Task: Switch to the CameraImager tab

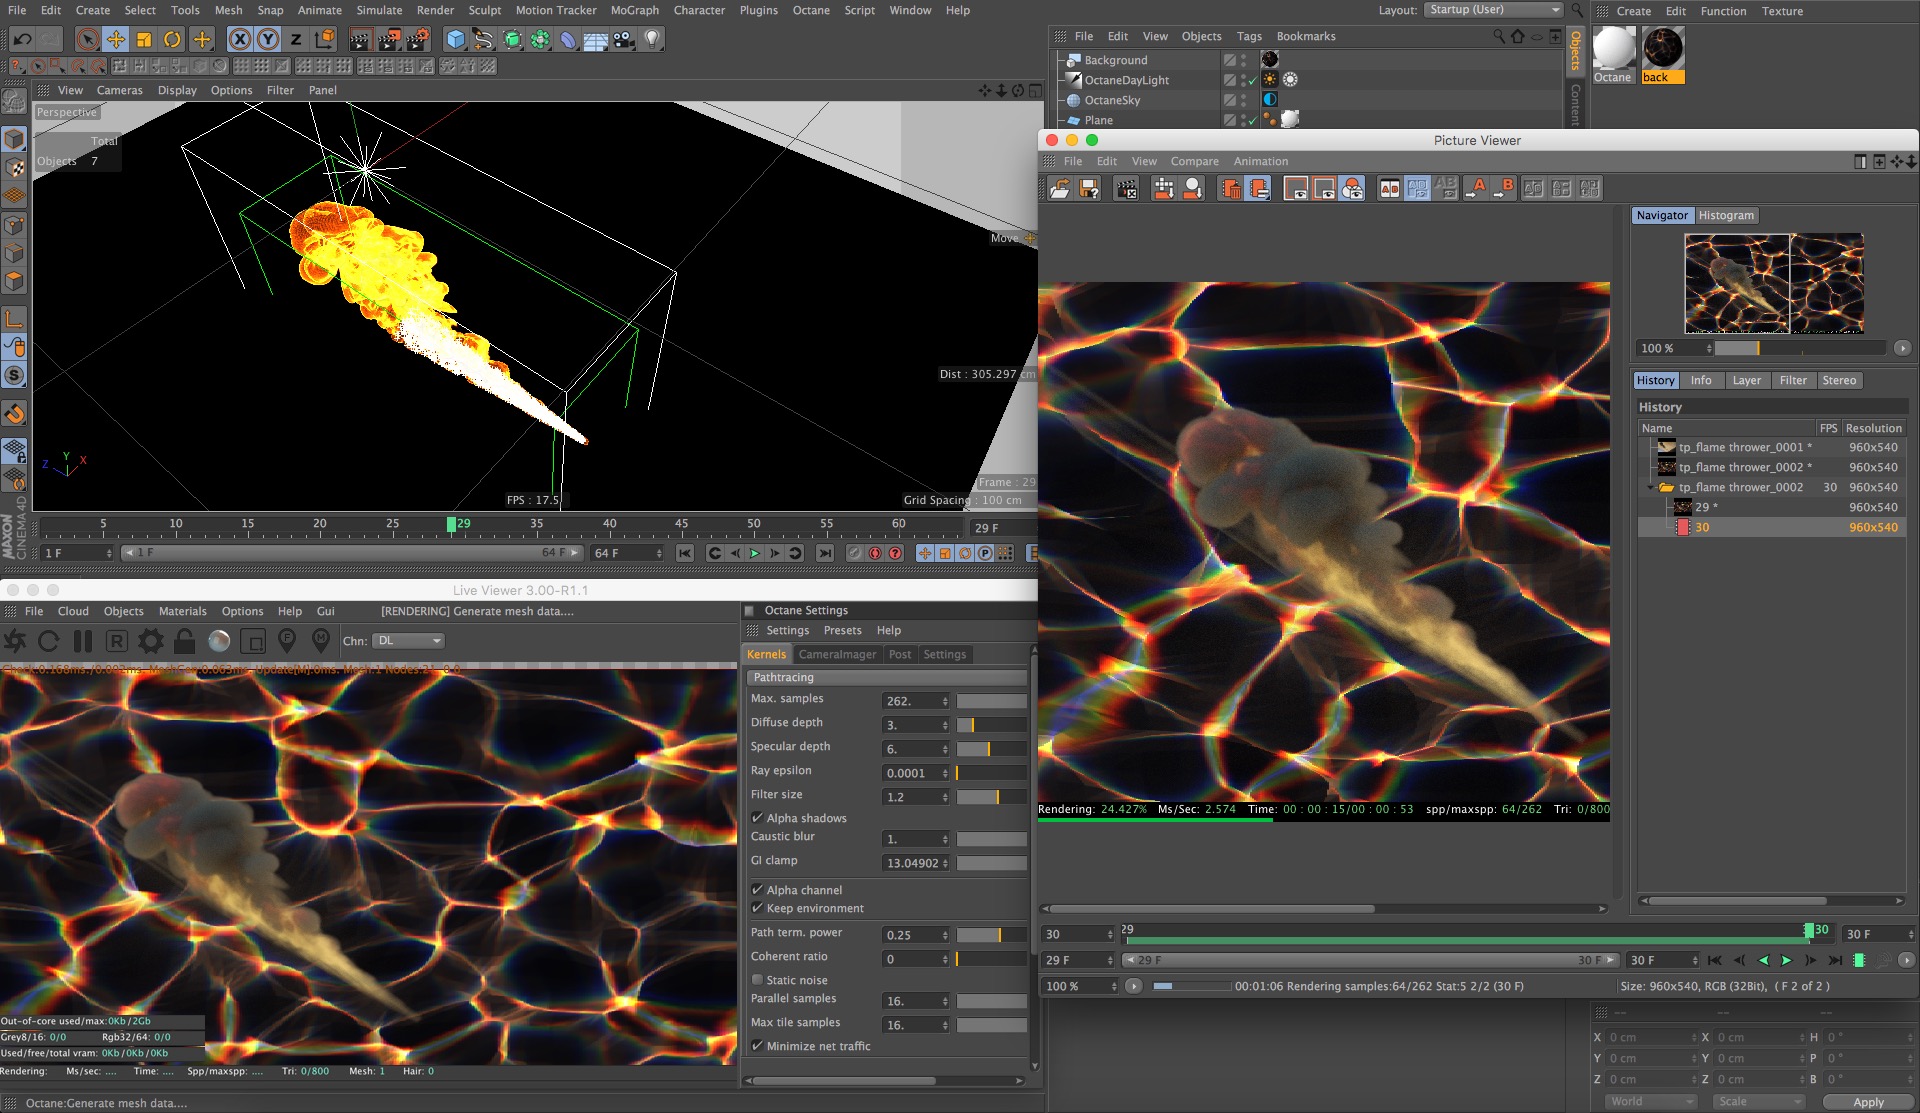Action: click(837, 654)
